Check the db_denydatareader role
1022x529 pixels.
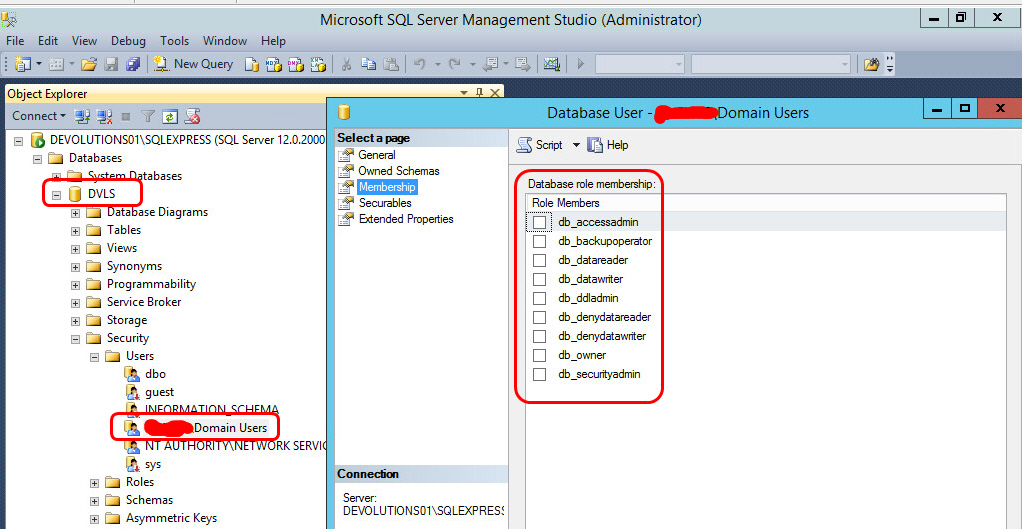[539, 317]
